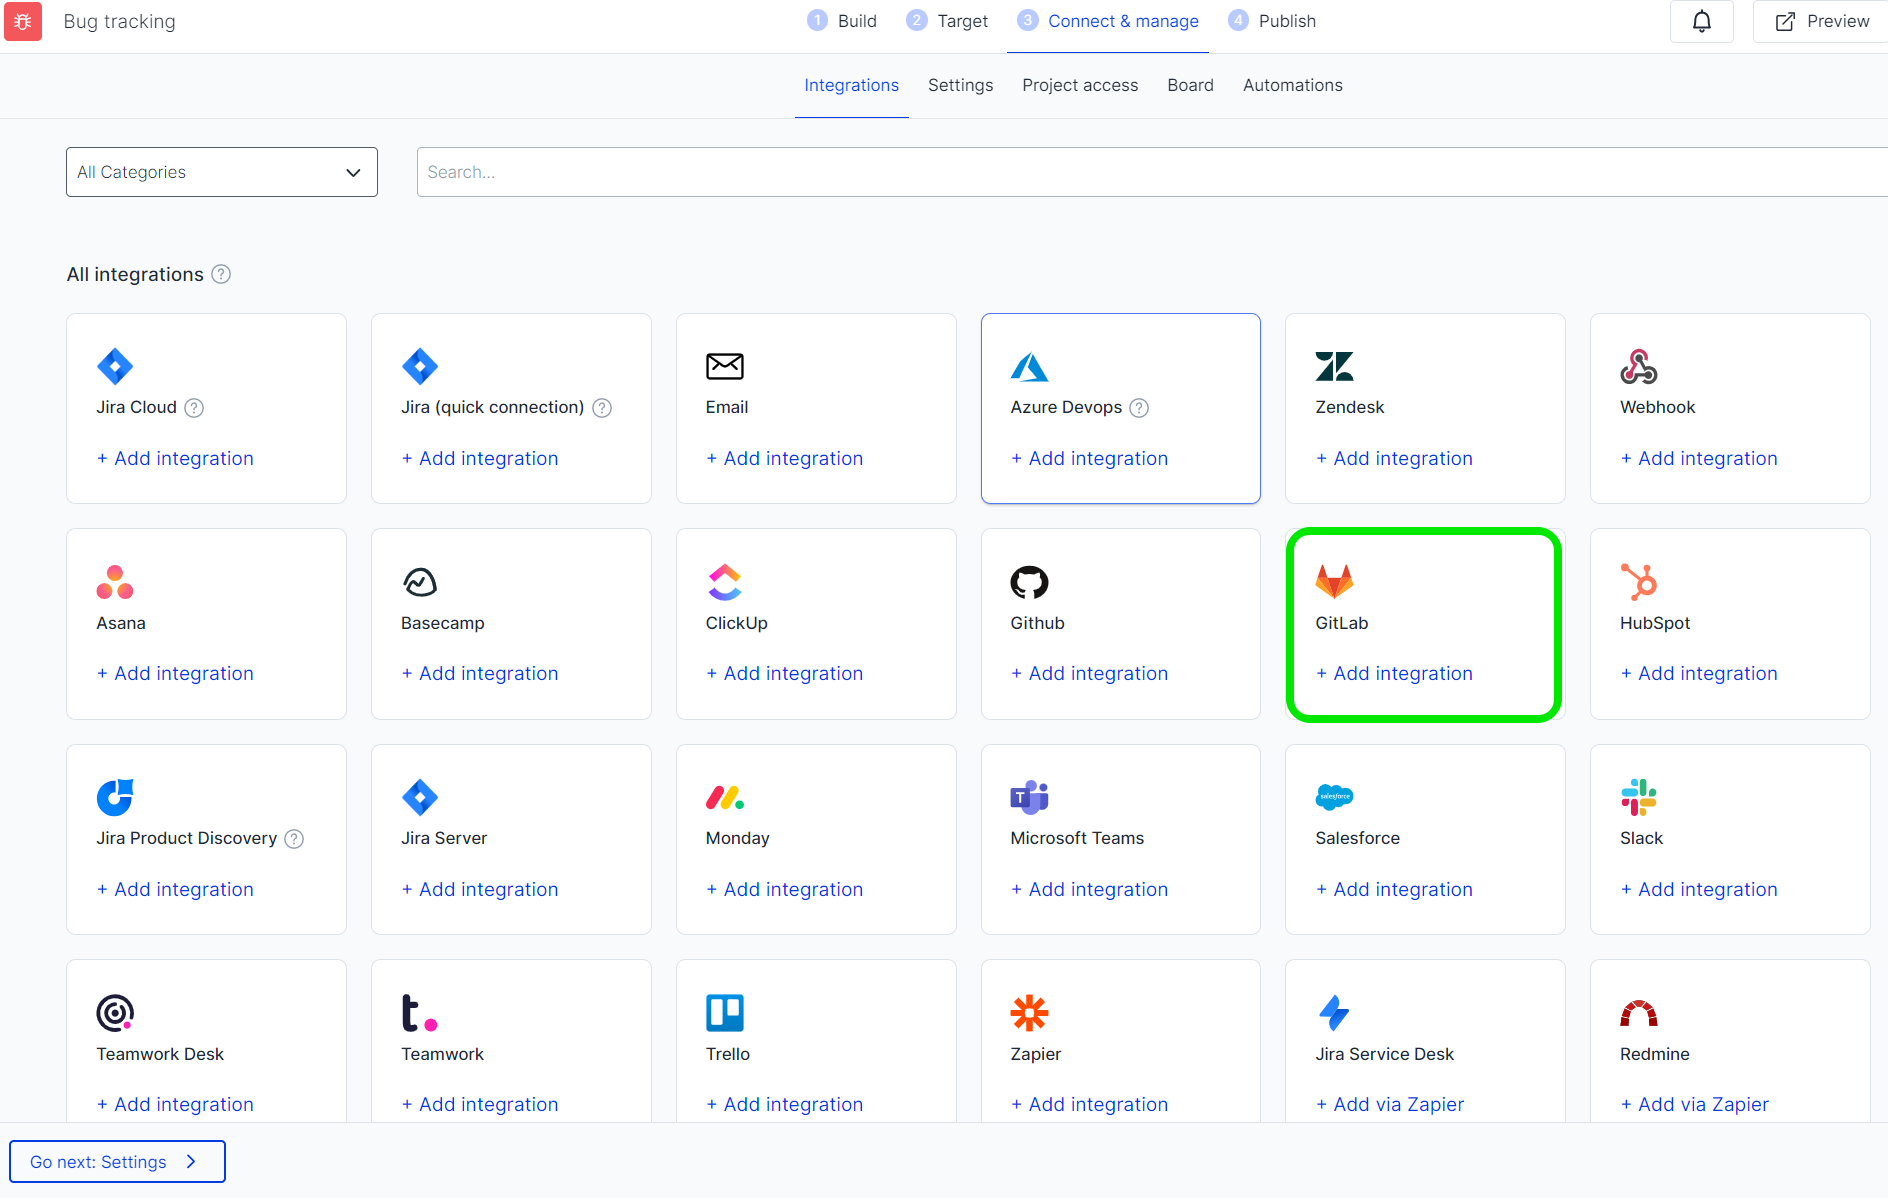The height and width of the screenshot is (1198, 1888).
Task: Open help tooltip next to All integrations
Action: point(221,274)
